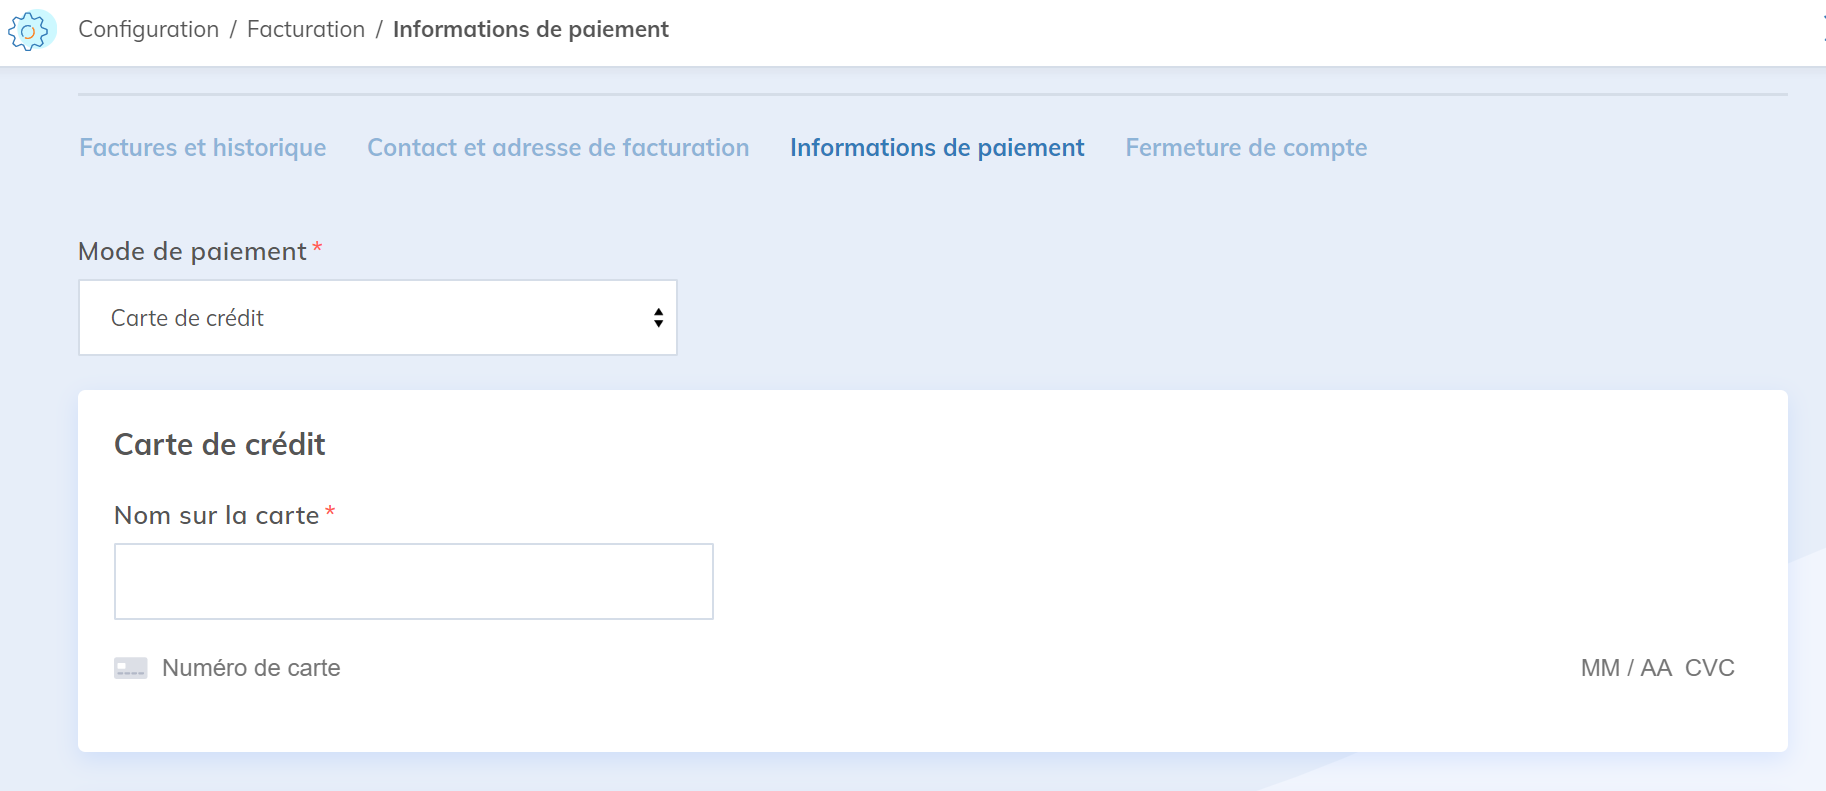Click the credit card icon
Viewport: 1826px width, 791px height.
click(x=131, y=668)
